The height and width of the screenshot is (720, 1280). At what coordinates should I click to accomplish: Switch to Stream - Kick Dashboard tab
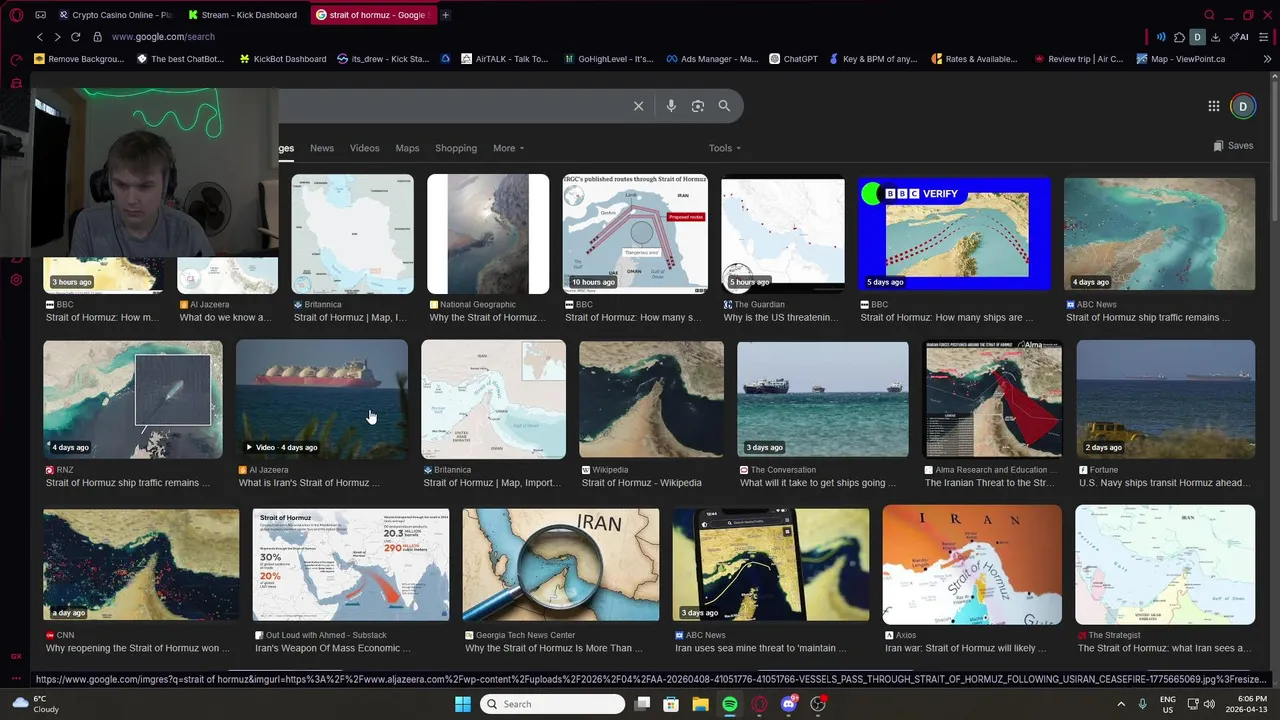coord(244,15)
